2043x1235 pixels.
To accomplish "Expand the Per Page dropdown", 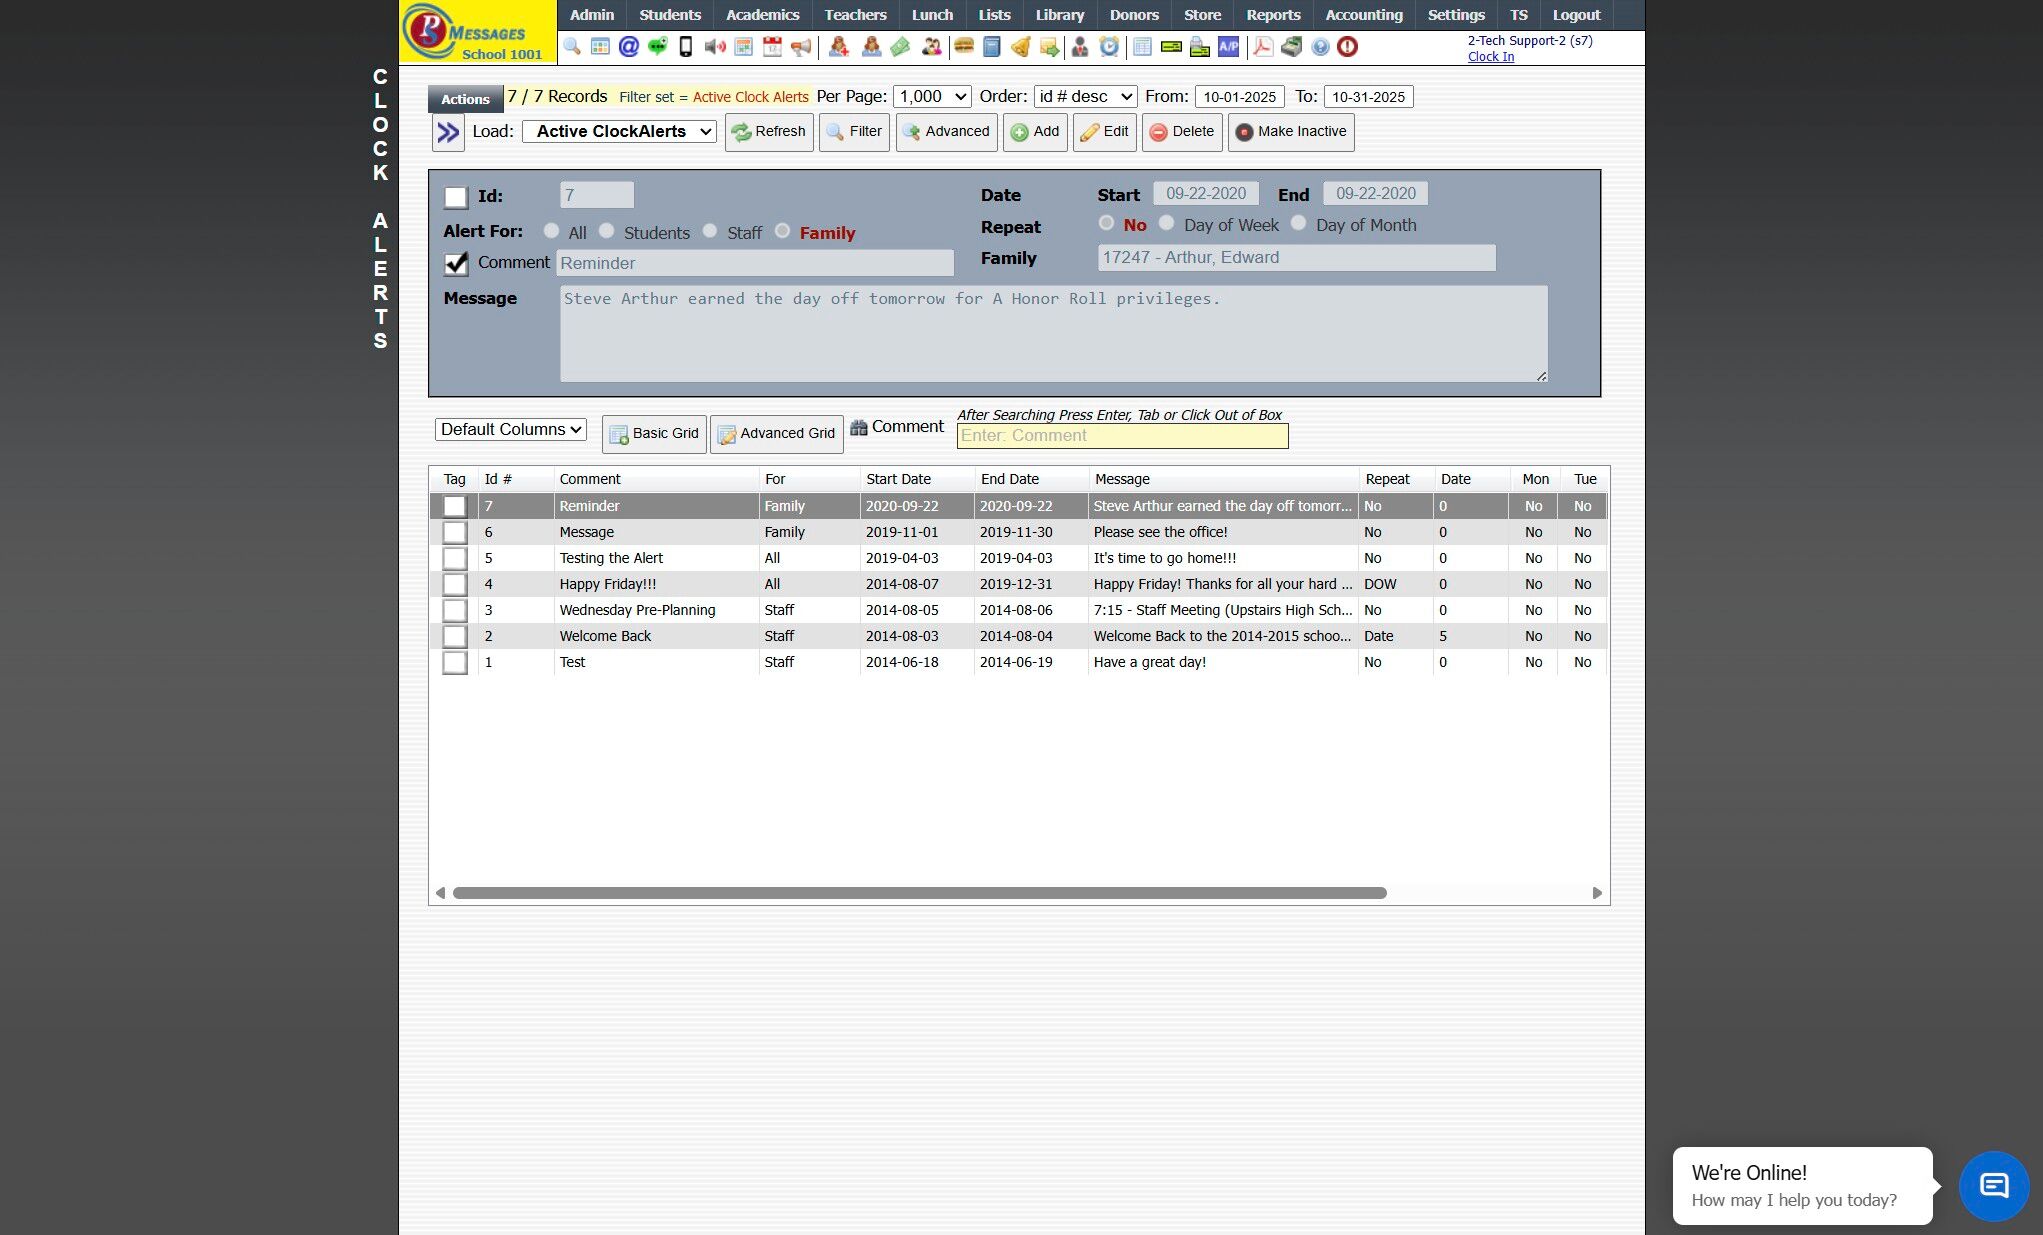I will pos(932,97).
